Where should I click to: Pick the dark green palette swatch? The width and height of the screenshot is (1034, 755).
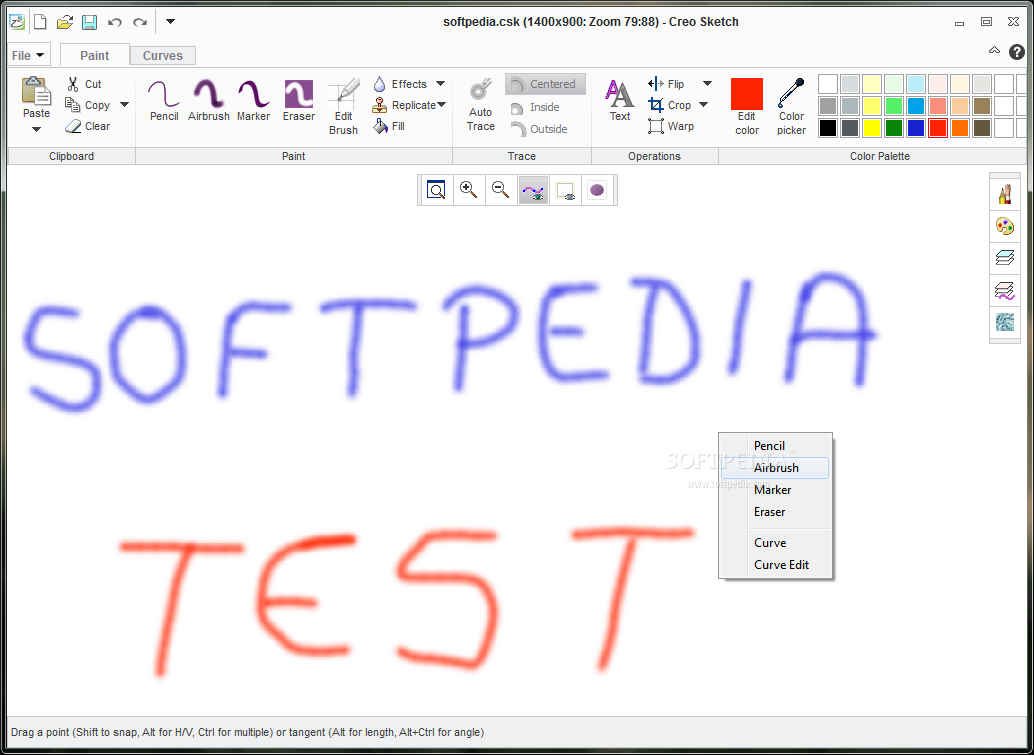tap(894, 128)
